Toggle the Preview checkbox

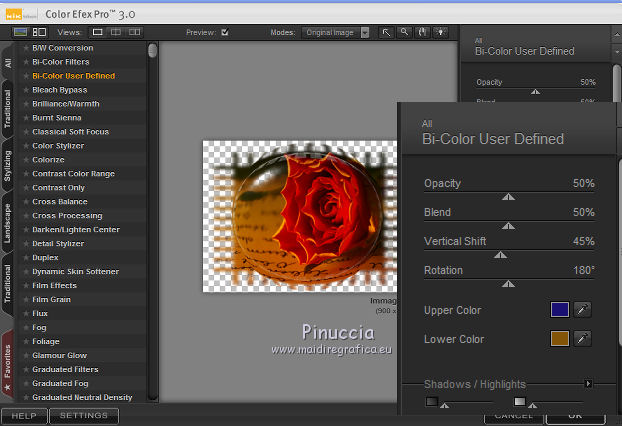pyautogui.click(x=225, y=32)
